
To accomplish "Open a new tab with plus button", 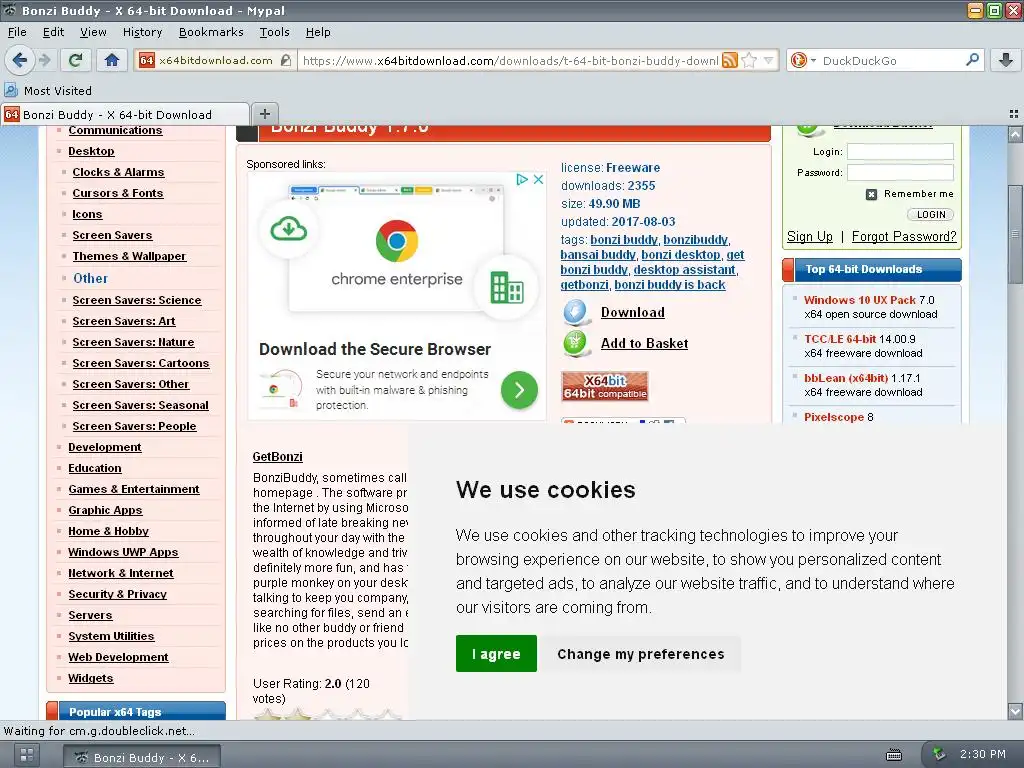I will pos(264,114).
